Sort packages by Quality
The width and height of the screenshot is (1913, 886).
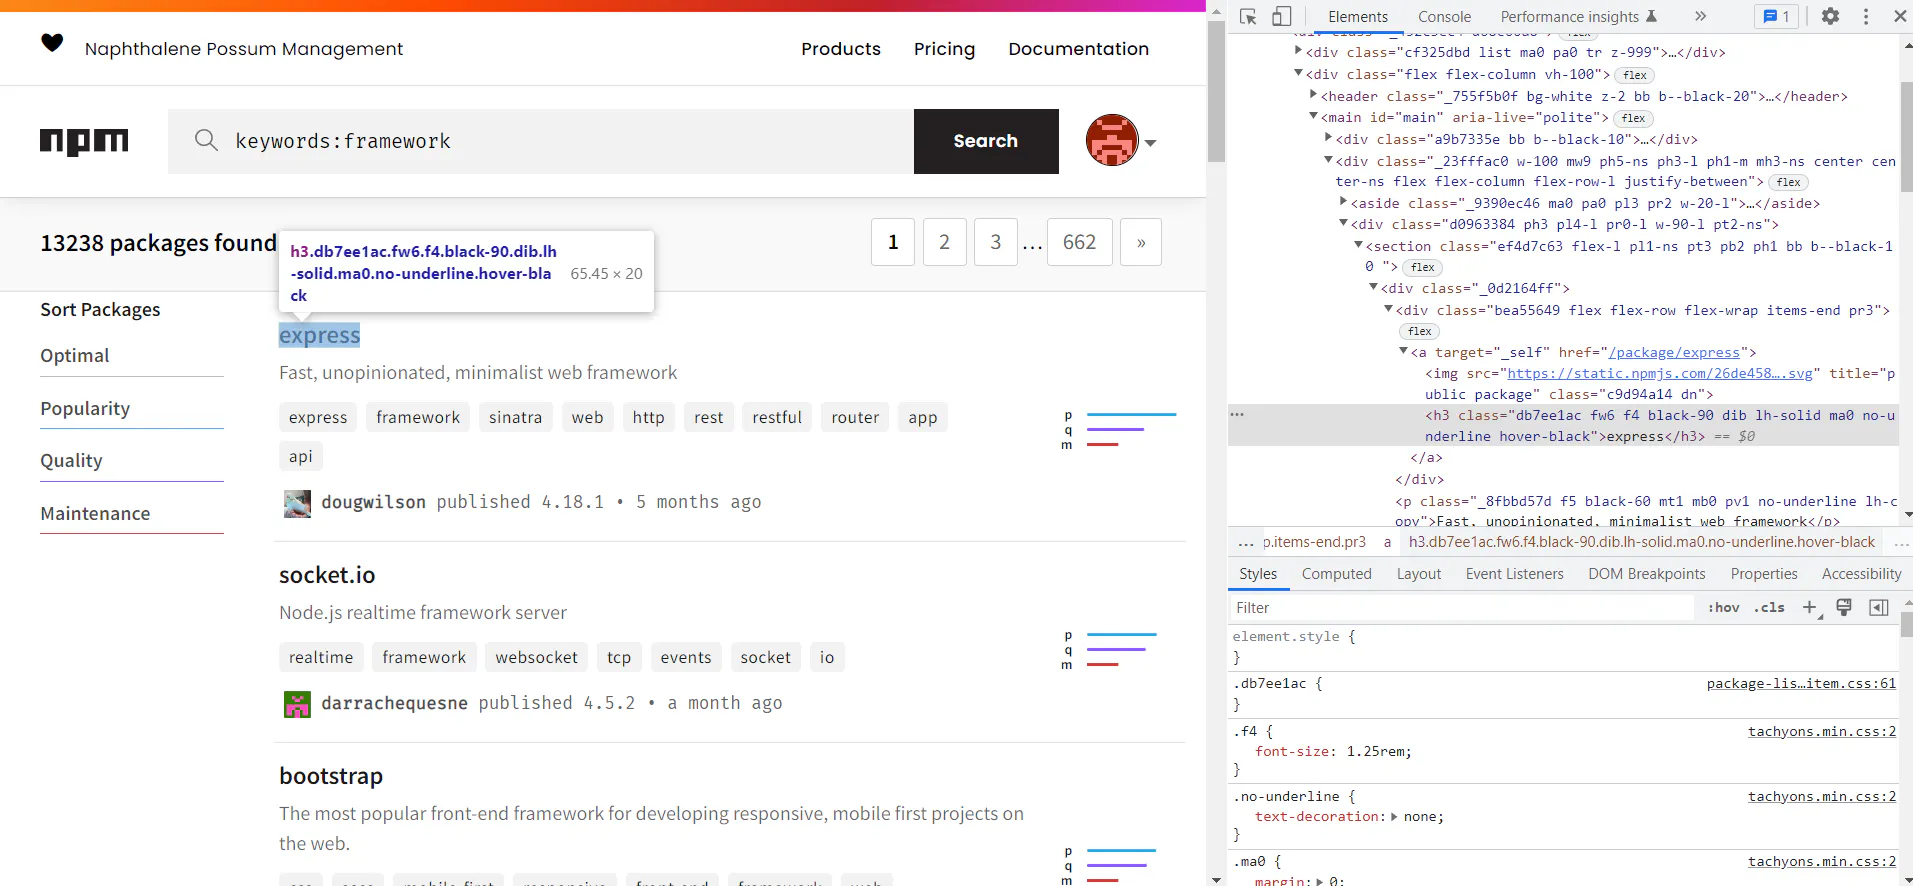[x=71, y=461]
